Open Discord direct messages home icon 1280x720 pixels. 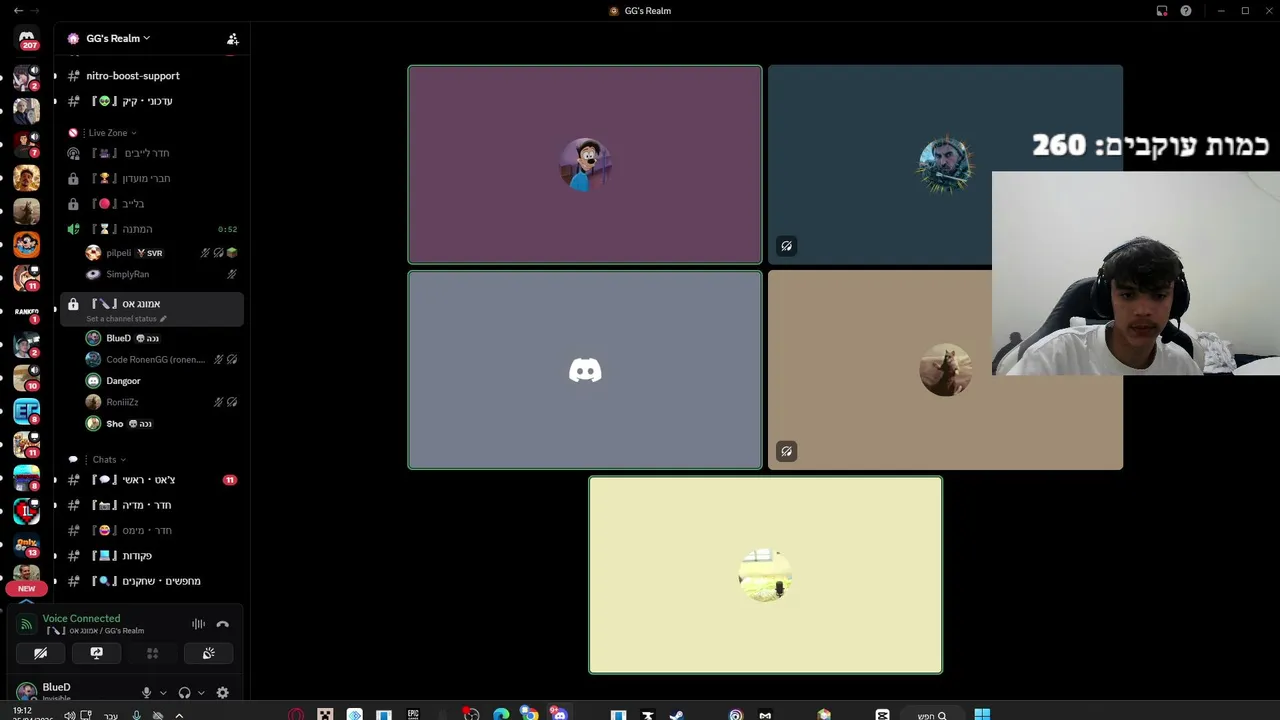(x=27, y=39)
